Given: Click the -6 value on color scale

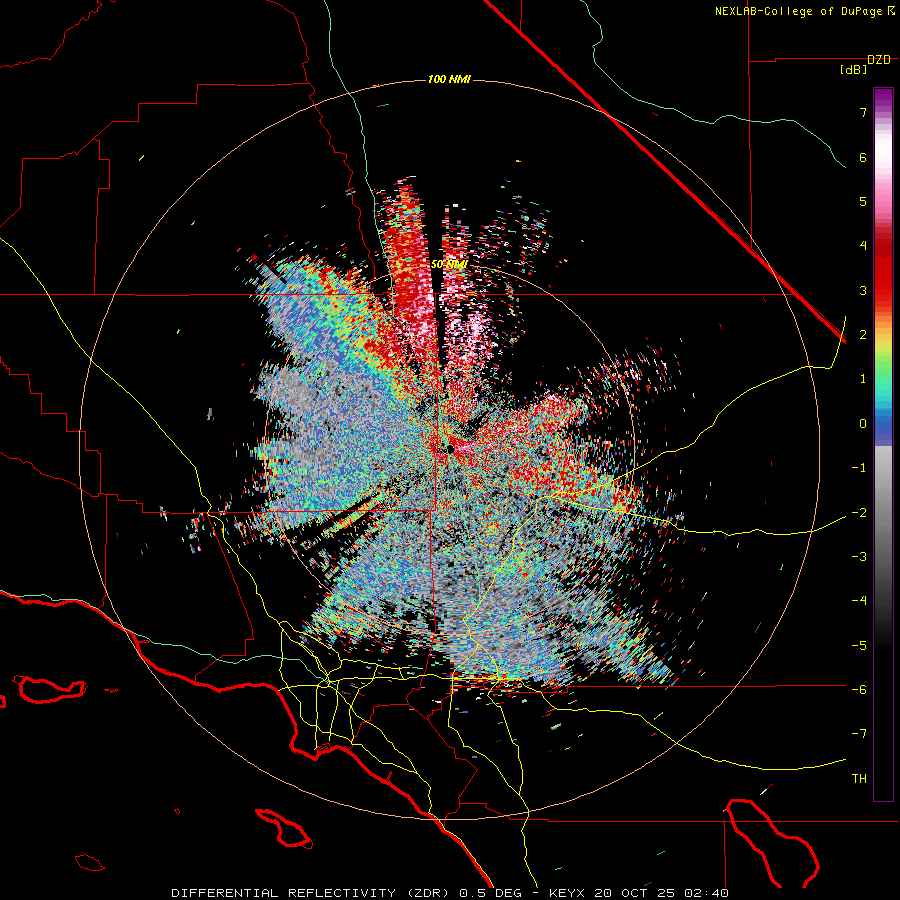Looking at the screenshot, I should click(859, 690).
